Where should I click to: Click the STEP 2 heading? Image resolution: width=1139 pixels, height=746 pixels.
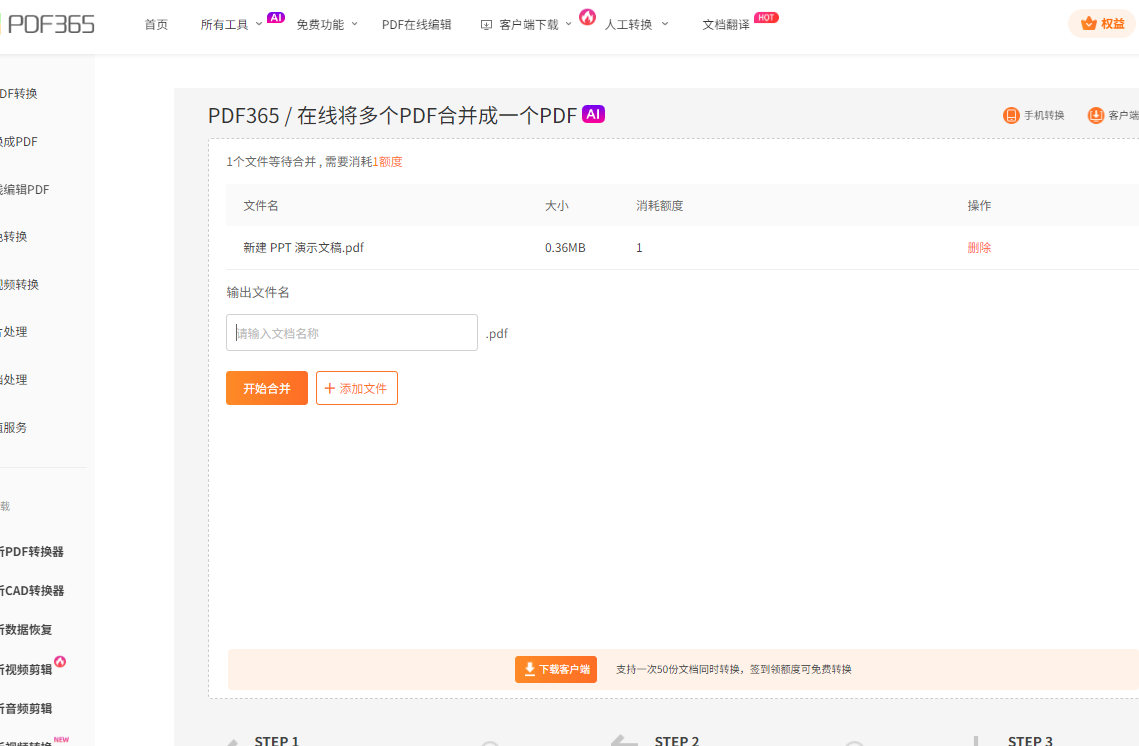click(x=676, y=740)
